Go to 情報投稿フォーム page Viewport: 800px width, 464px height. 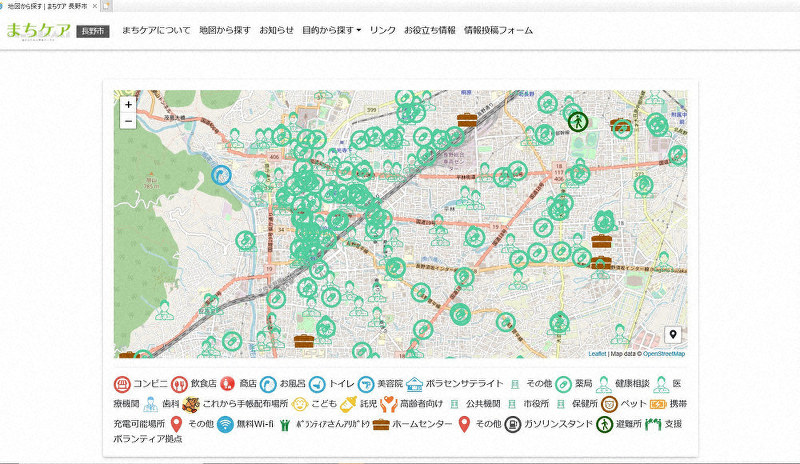point(498,30)
